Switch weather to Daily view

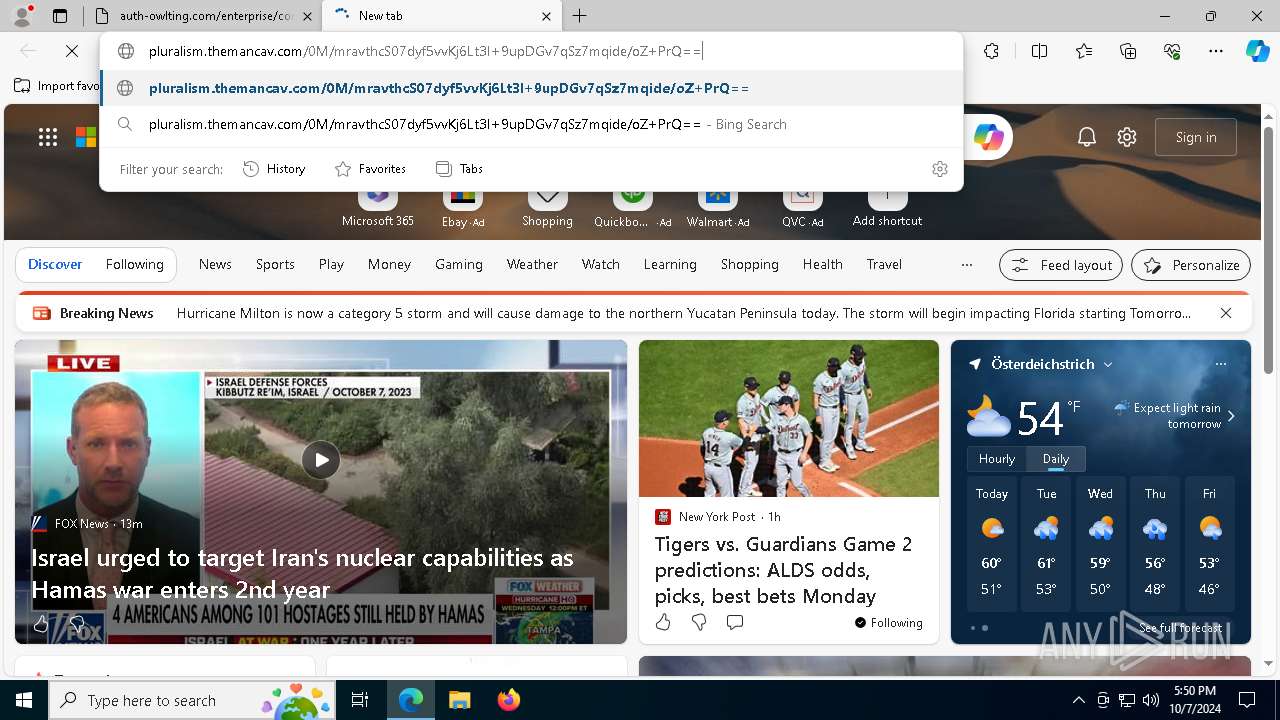pos(1056,459)
